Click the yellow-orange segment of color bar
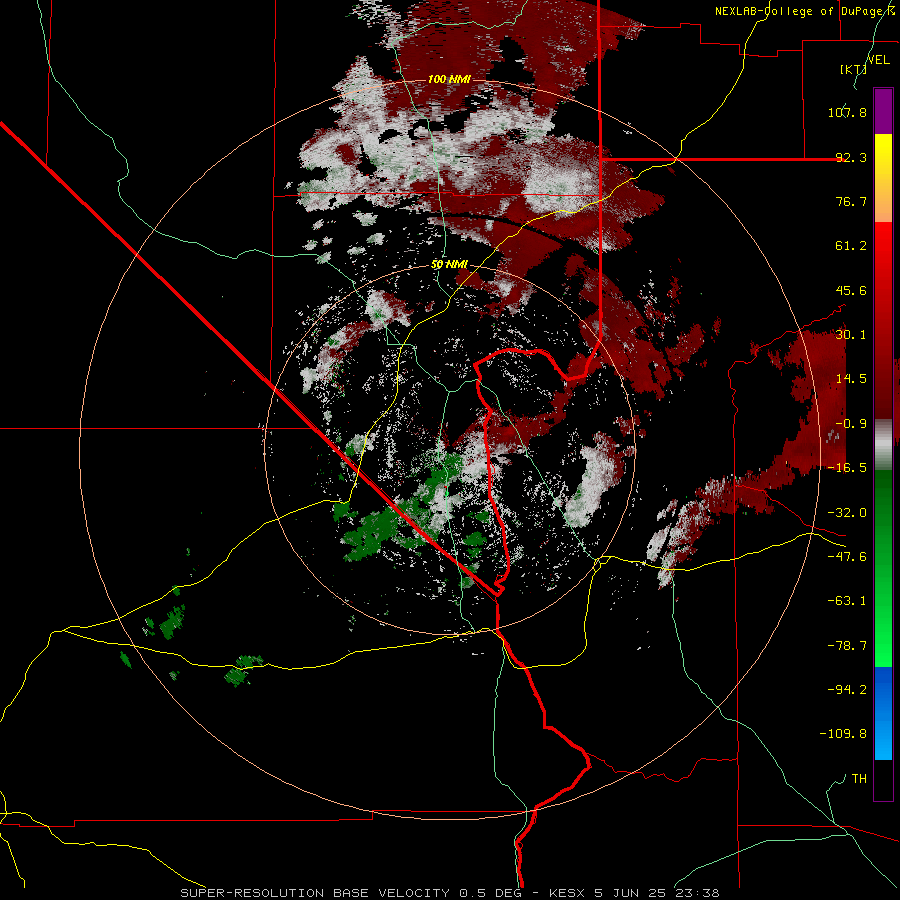This screenshot has height=900, width=900. point(883,178)
